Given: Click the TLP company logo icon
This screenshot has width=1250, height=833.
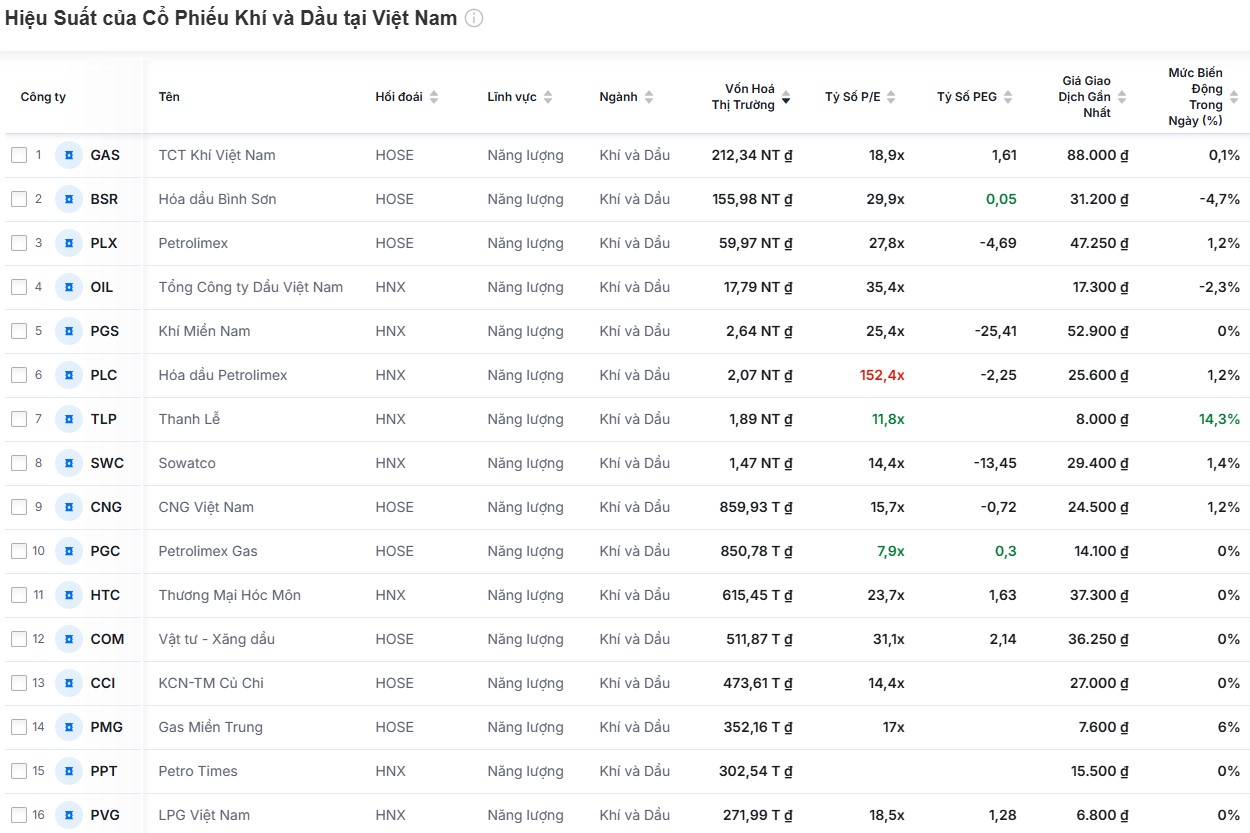Looking at the screenshot, I should click(x=69, y=419).
